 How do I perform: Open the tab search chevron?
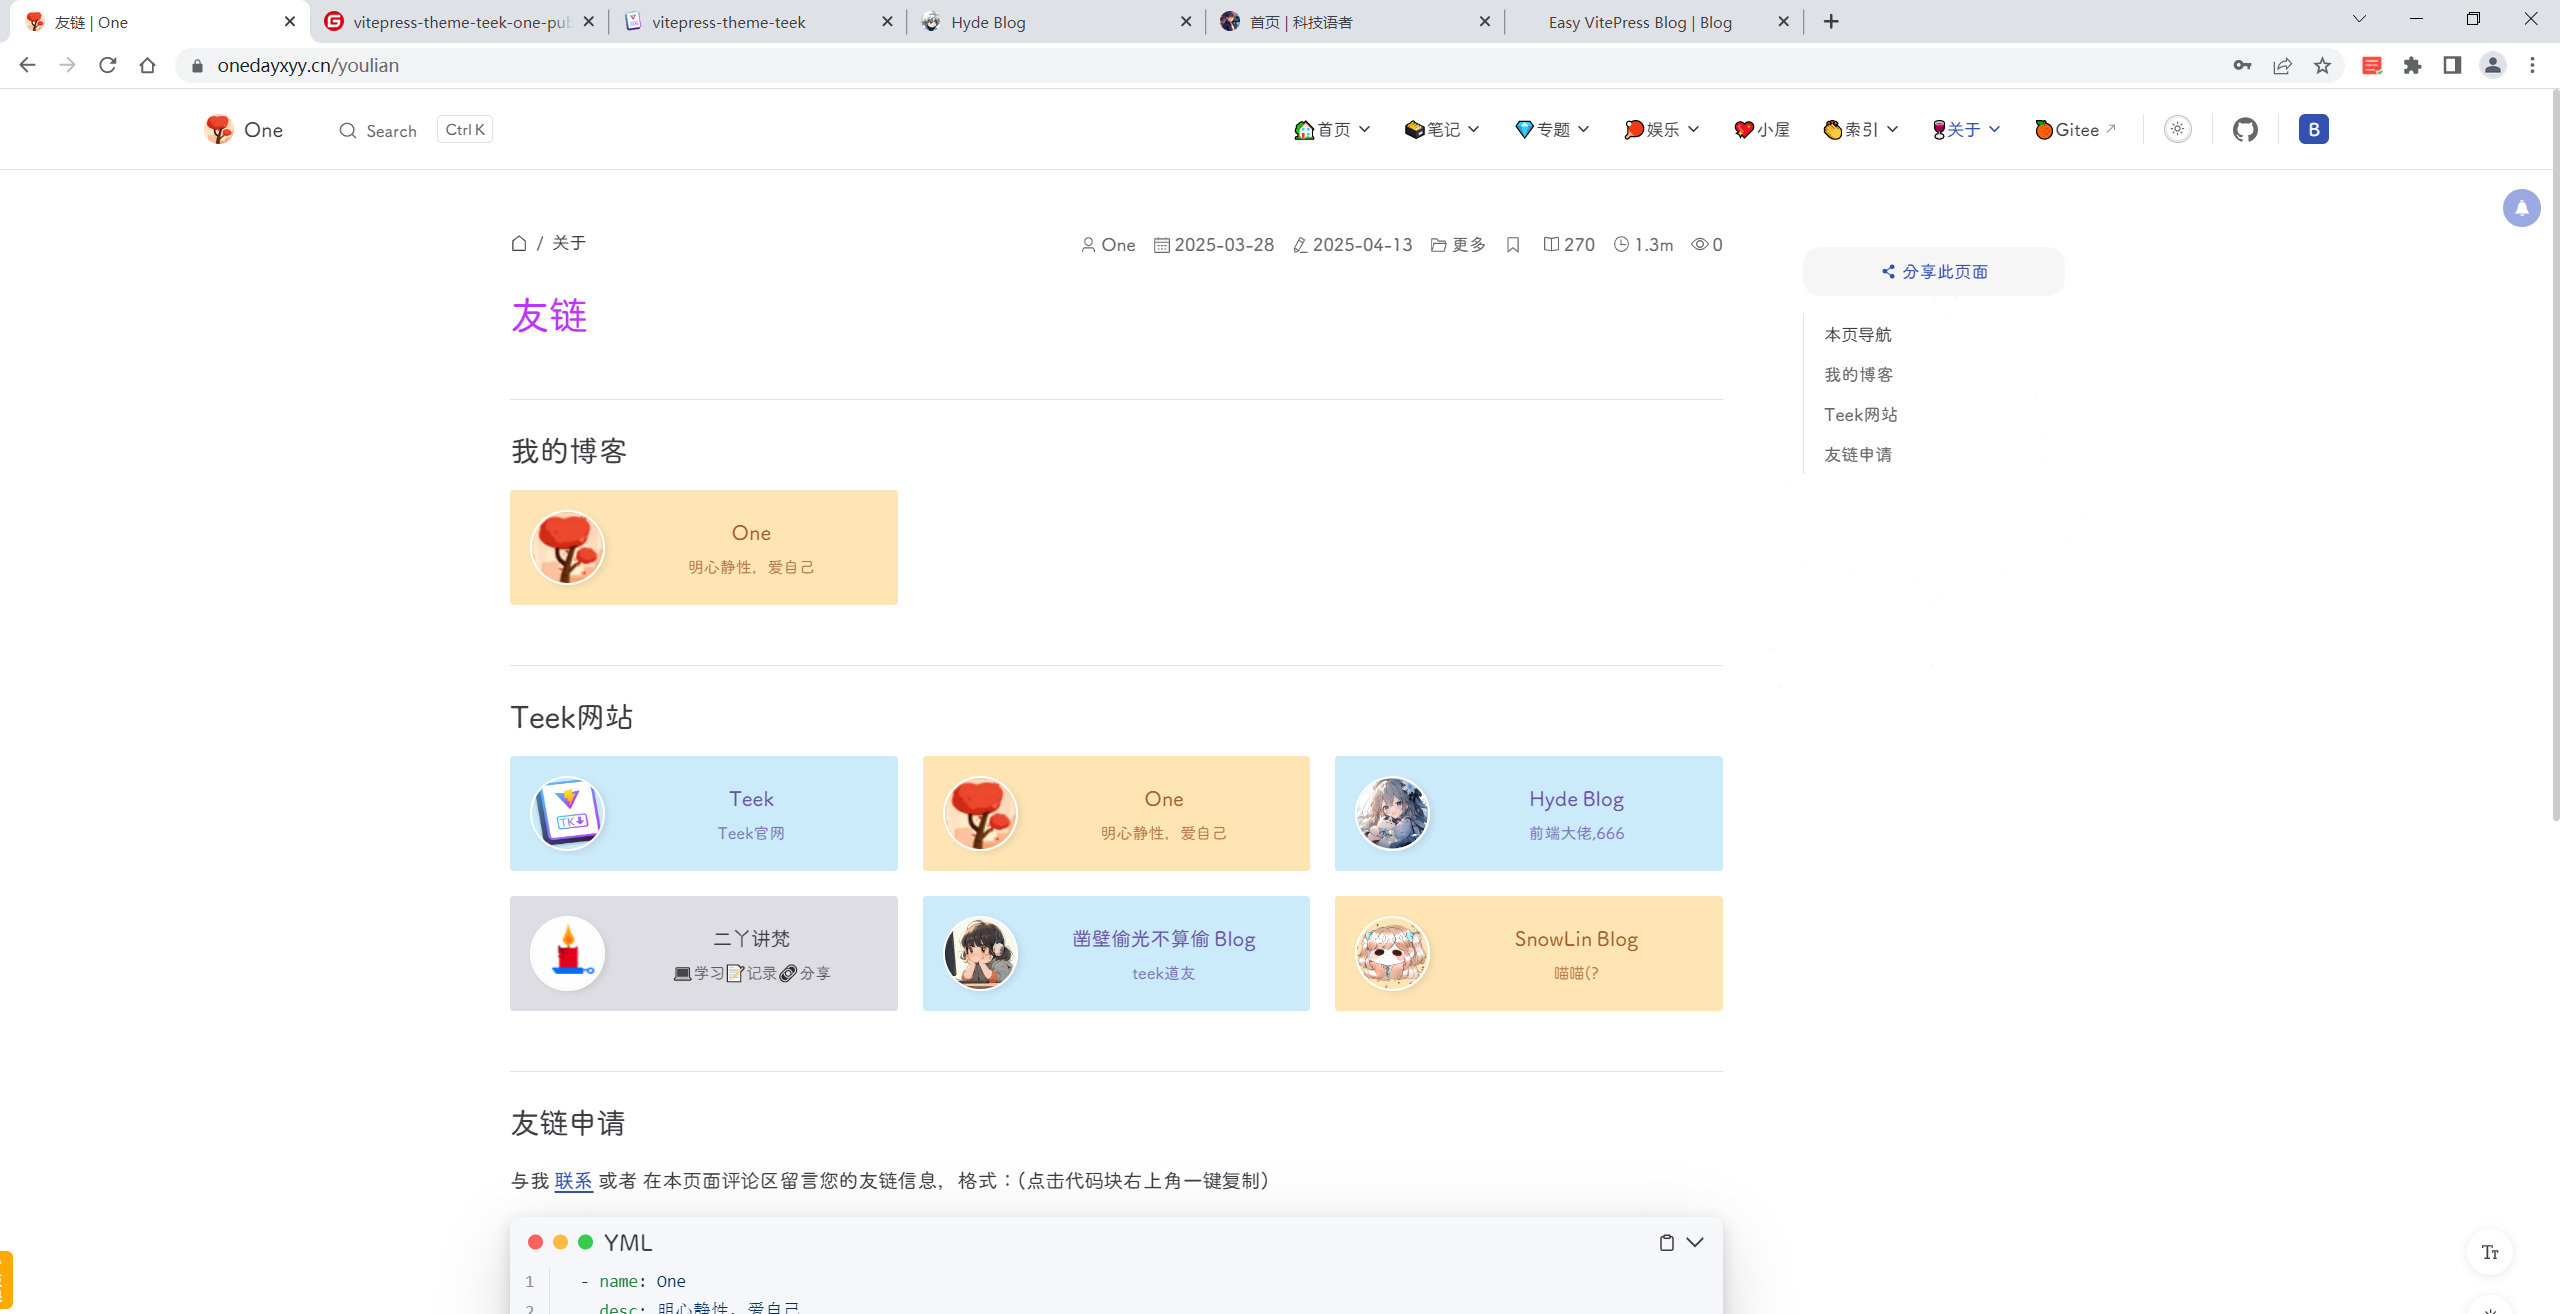pyautogui.click(x=2359, y=19)
